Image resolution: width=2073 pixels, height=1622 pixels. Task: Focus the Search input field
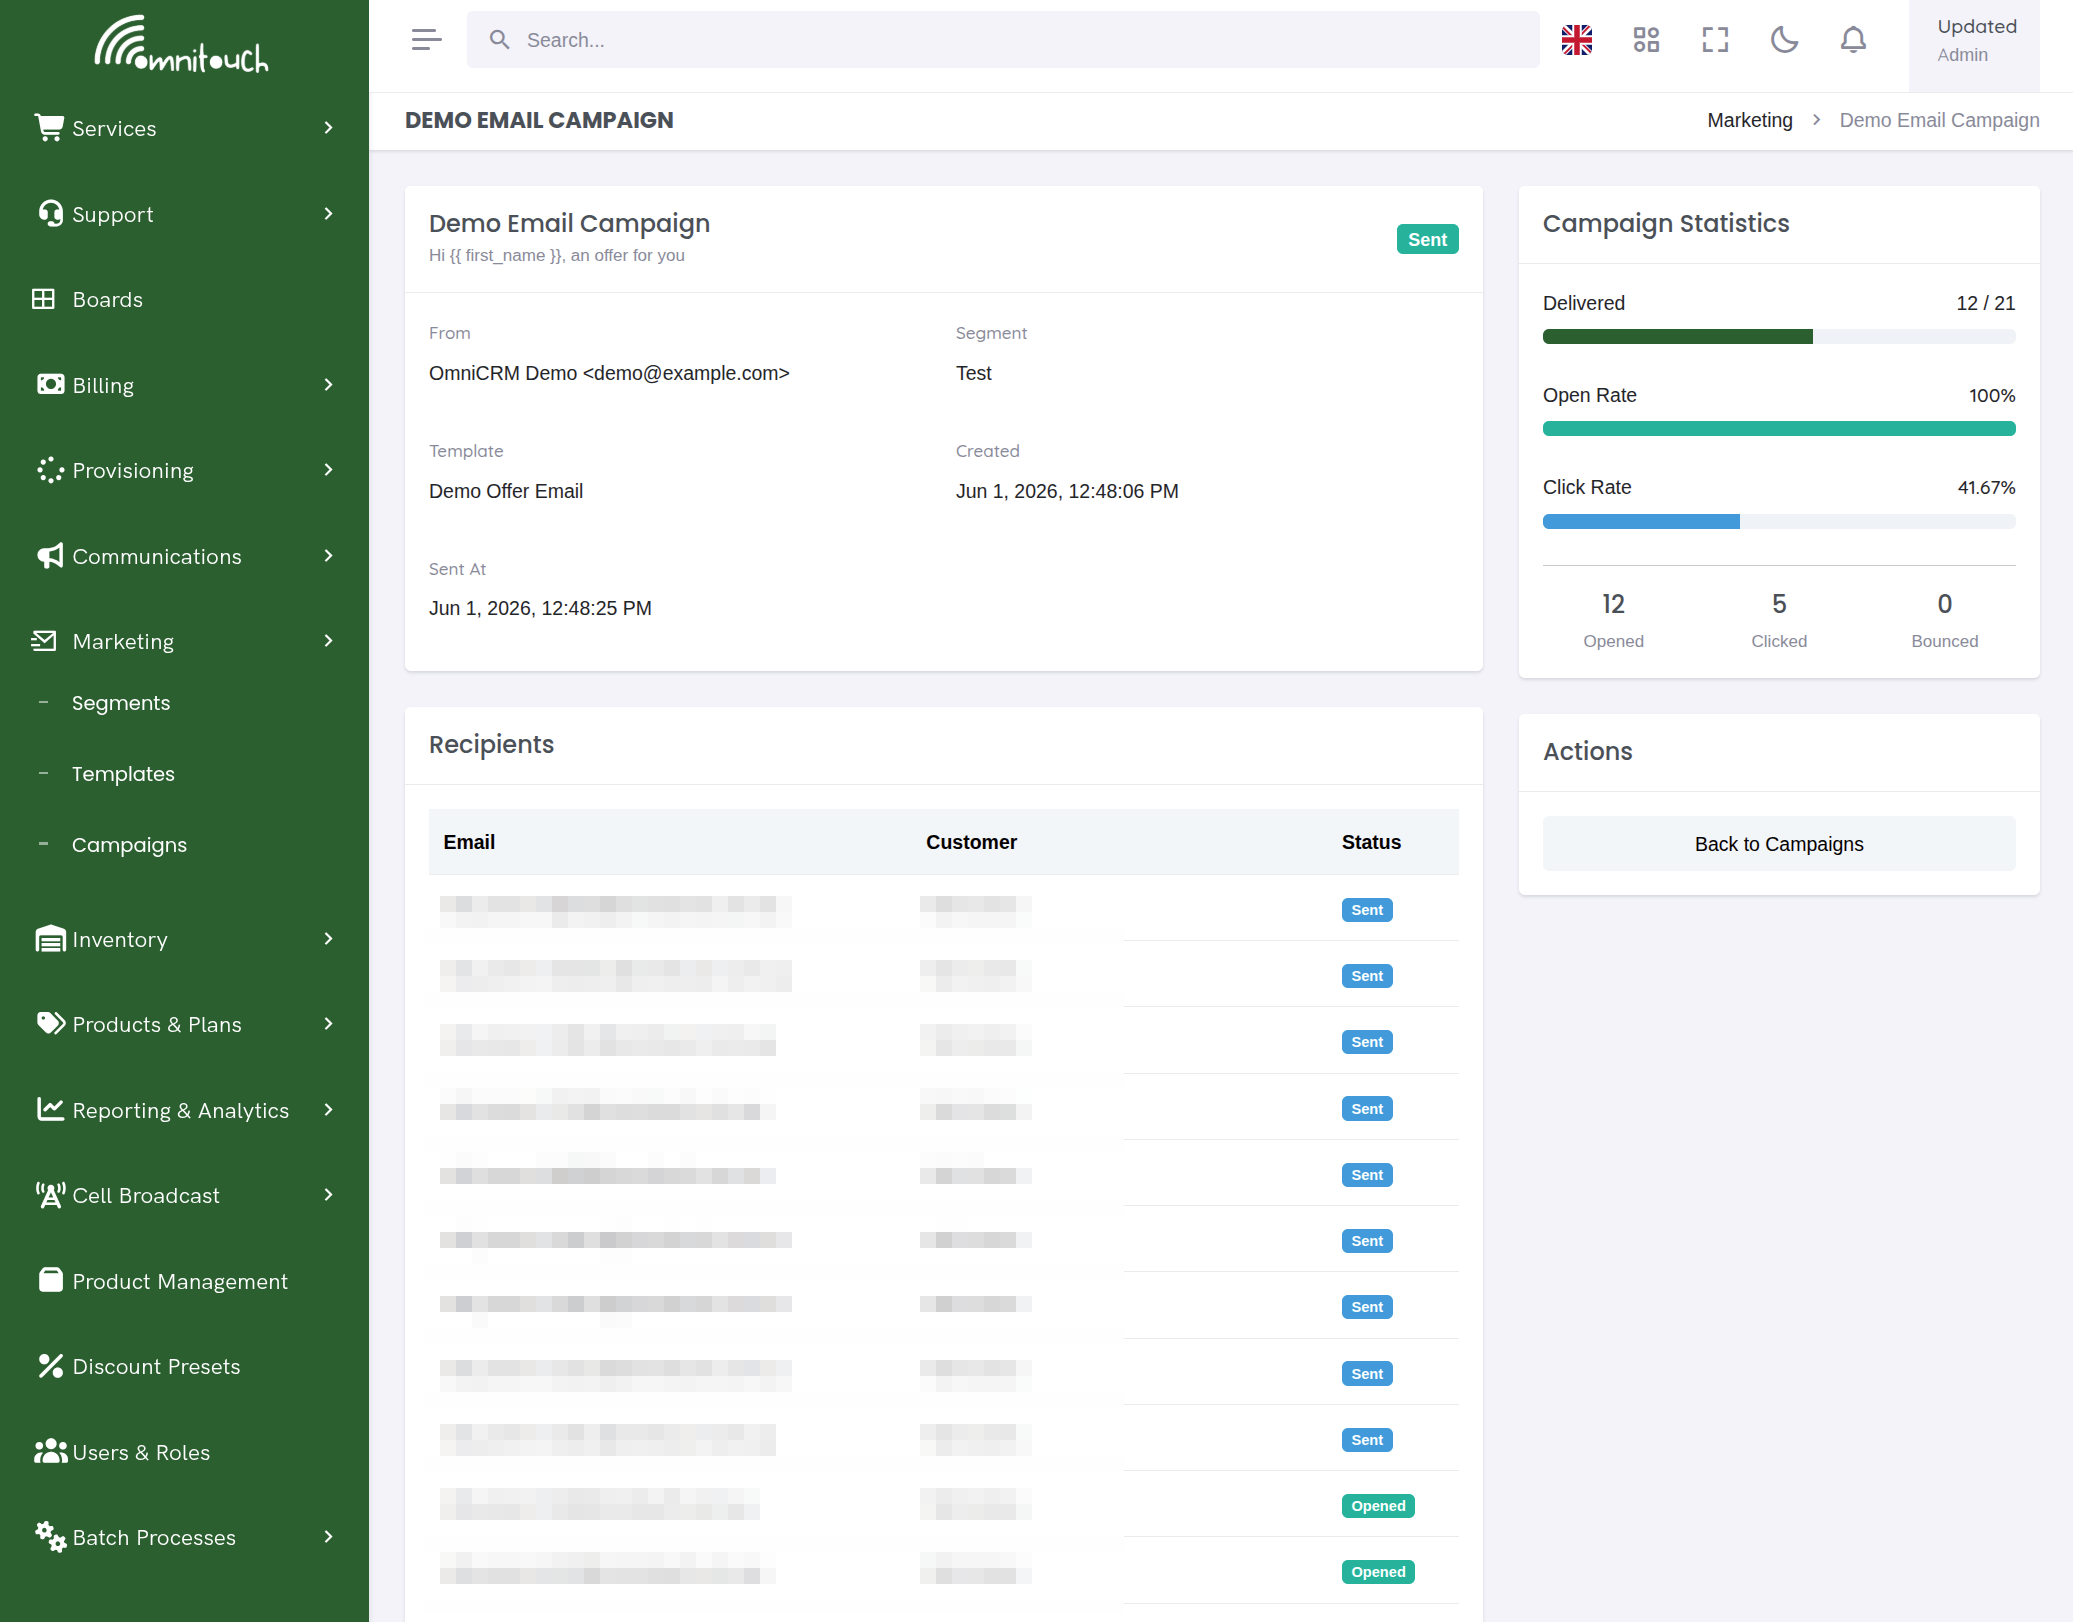coord(1003,40)
